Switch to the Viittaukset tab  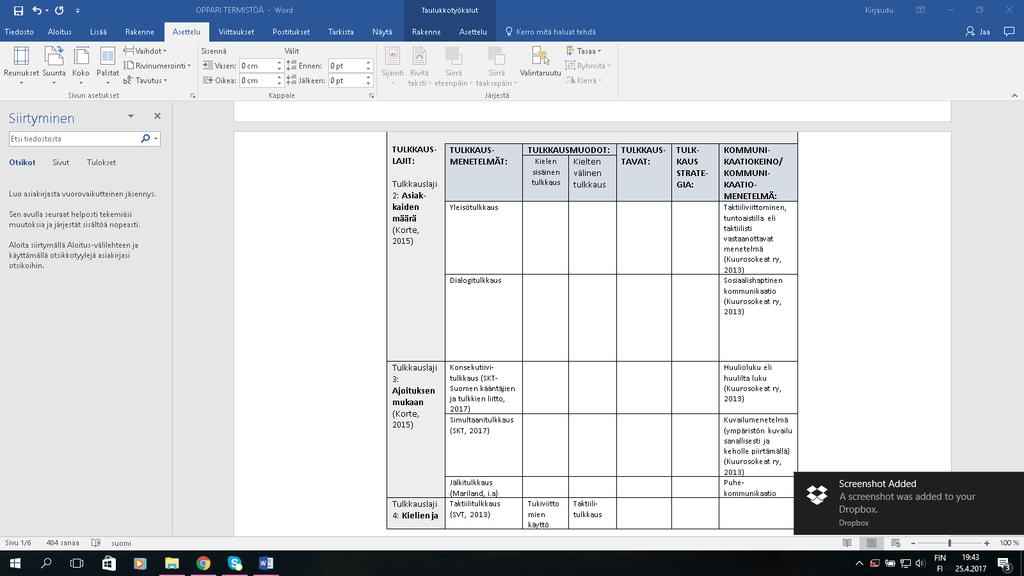point(236,31)
